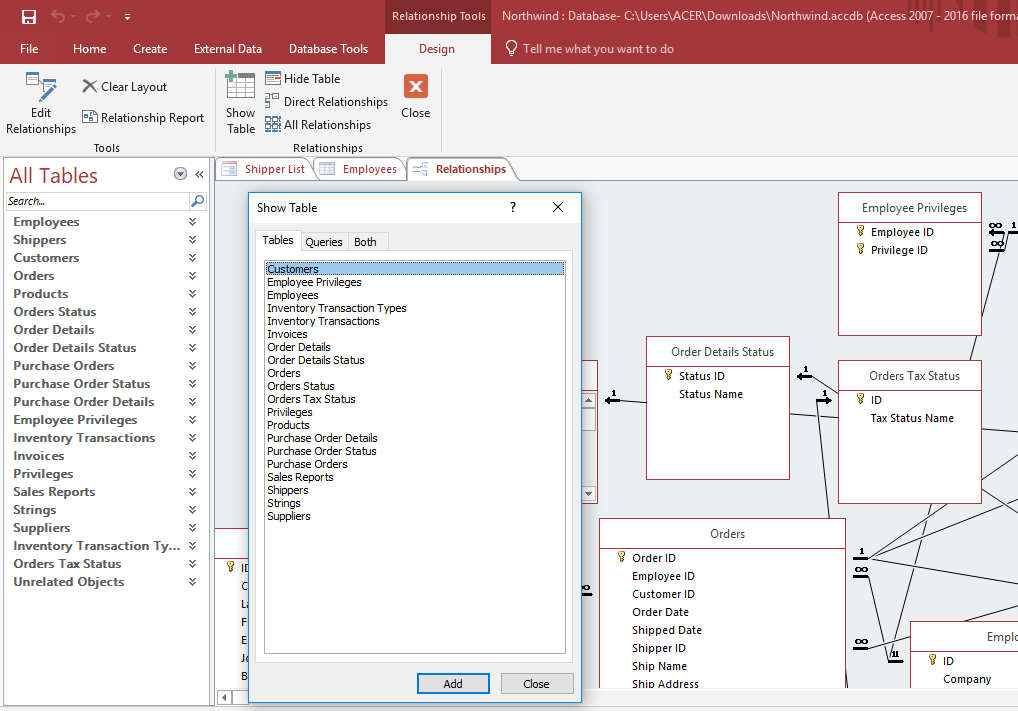Click the Close button in the Show Table dialog
Screen dimensions: 1018x711
536,684
